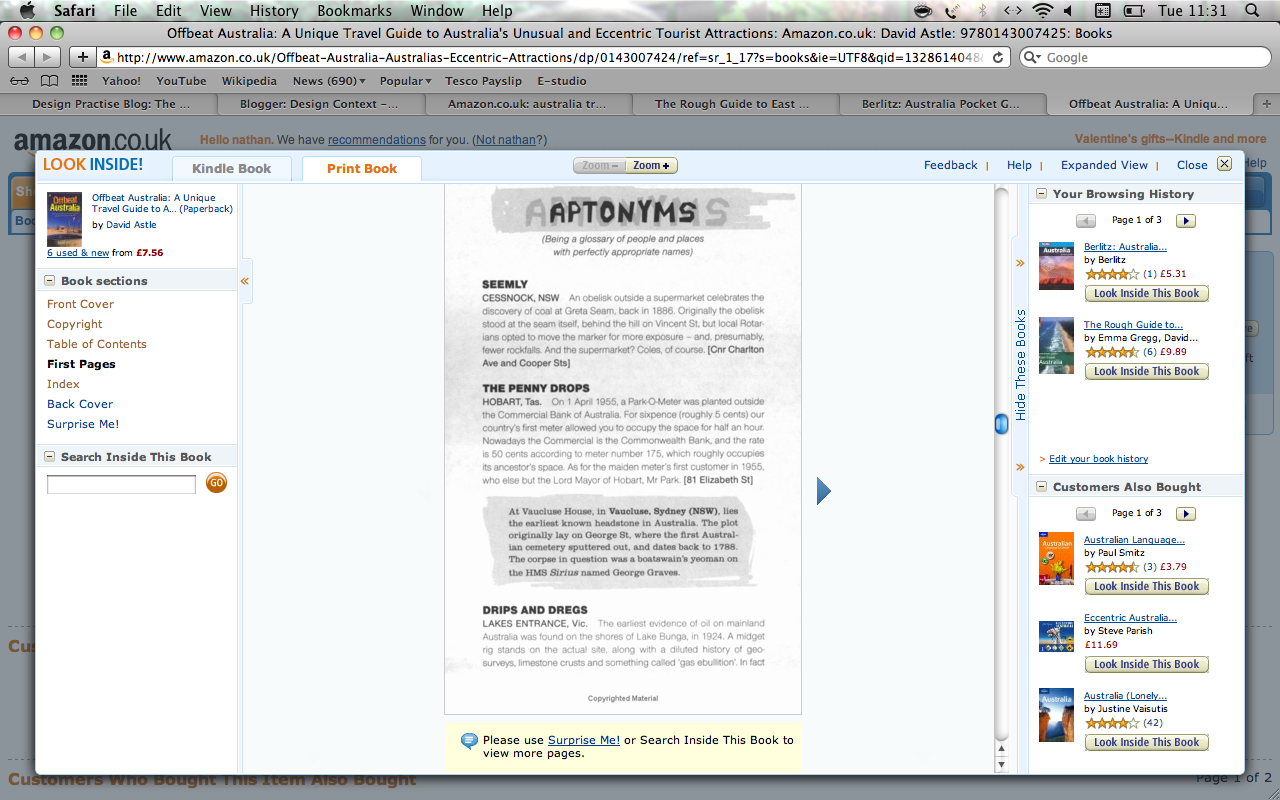Collapse left sidebar with double chevron
Viewport: 1280px width, 800px height.
pyautogui.click(x=245, y=281)
